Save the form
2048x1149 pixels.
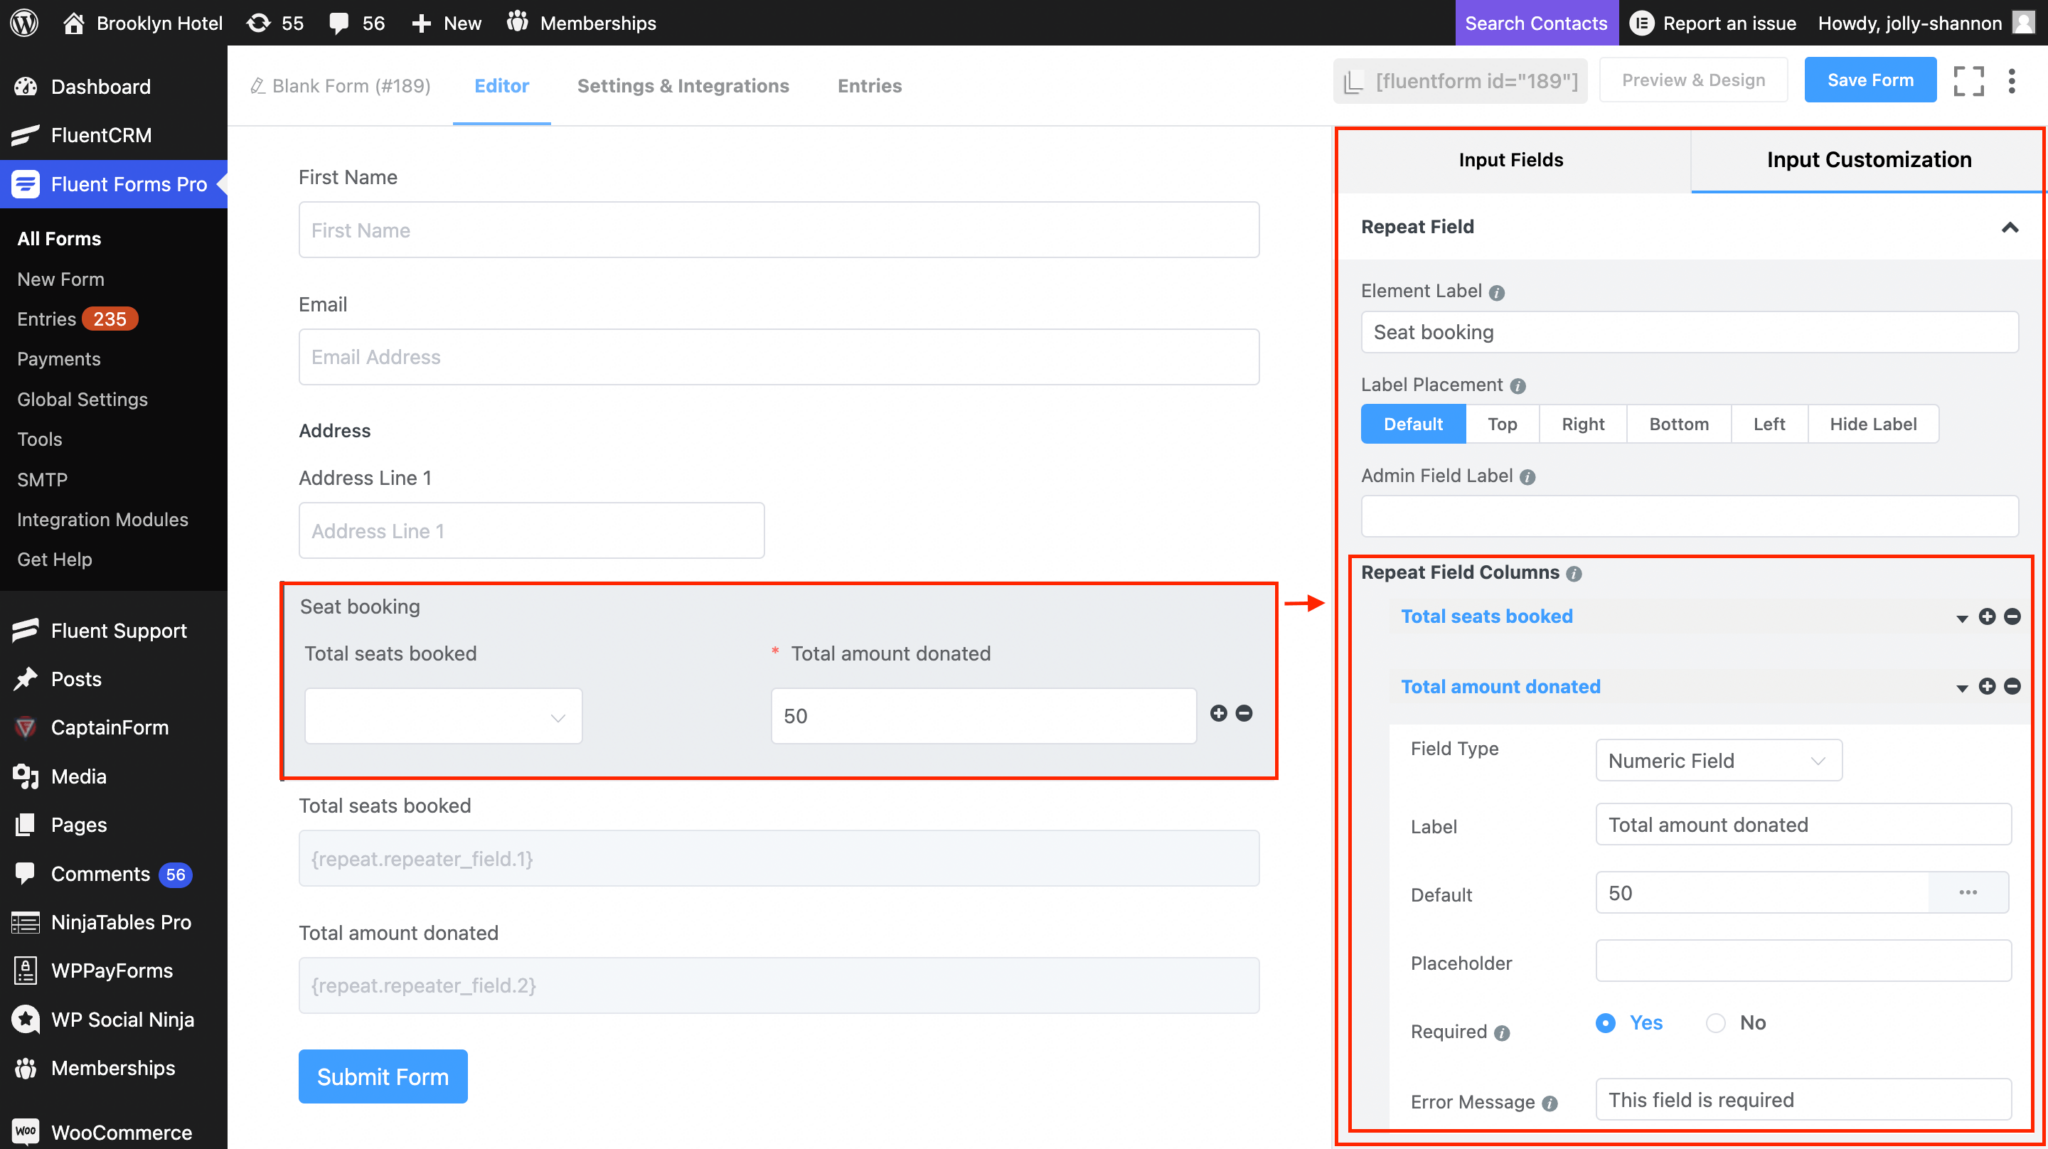coord(1870,79)
